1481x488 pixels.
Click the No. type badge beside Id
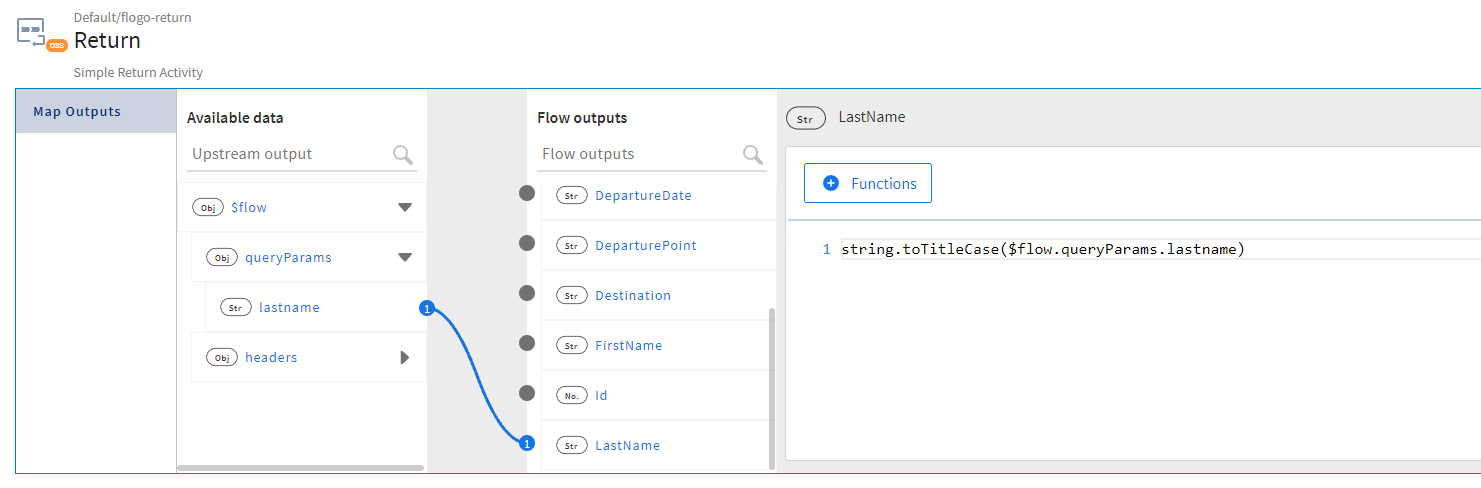tap(571, 396)
